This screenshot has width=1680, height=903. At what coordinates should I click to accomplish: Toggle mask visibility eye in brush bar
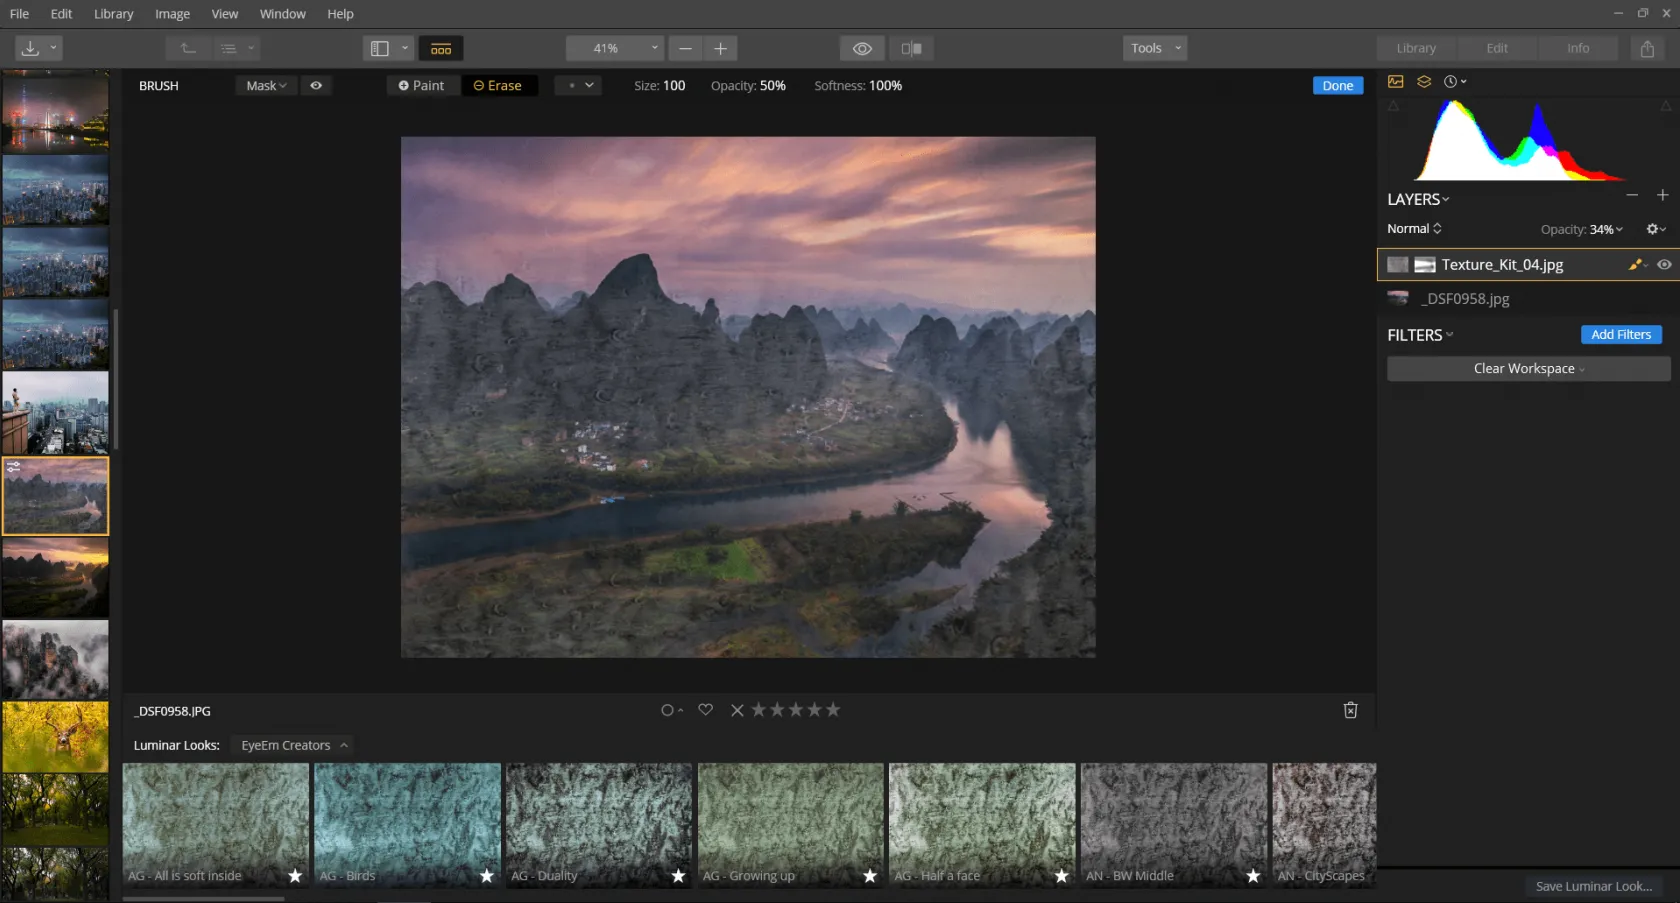(316, 86)
